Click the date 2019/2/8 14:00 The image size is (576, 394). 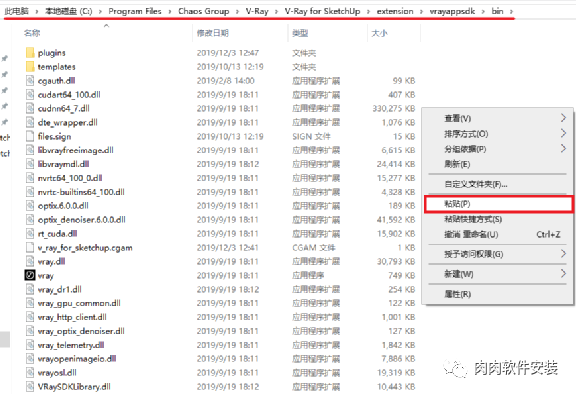click(x=226, y=81)
